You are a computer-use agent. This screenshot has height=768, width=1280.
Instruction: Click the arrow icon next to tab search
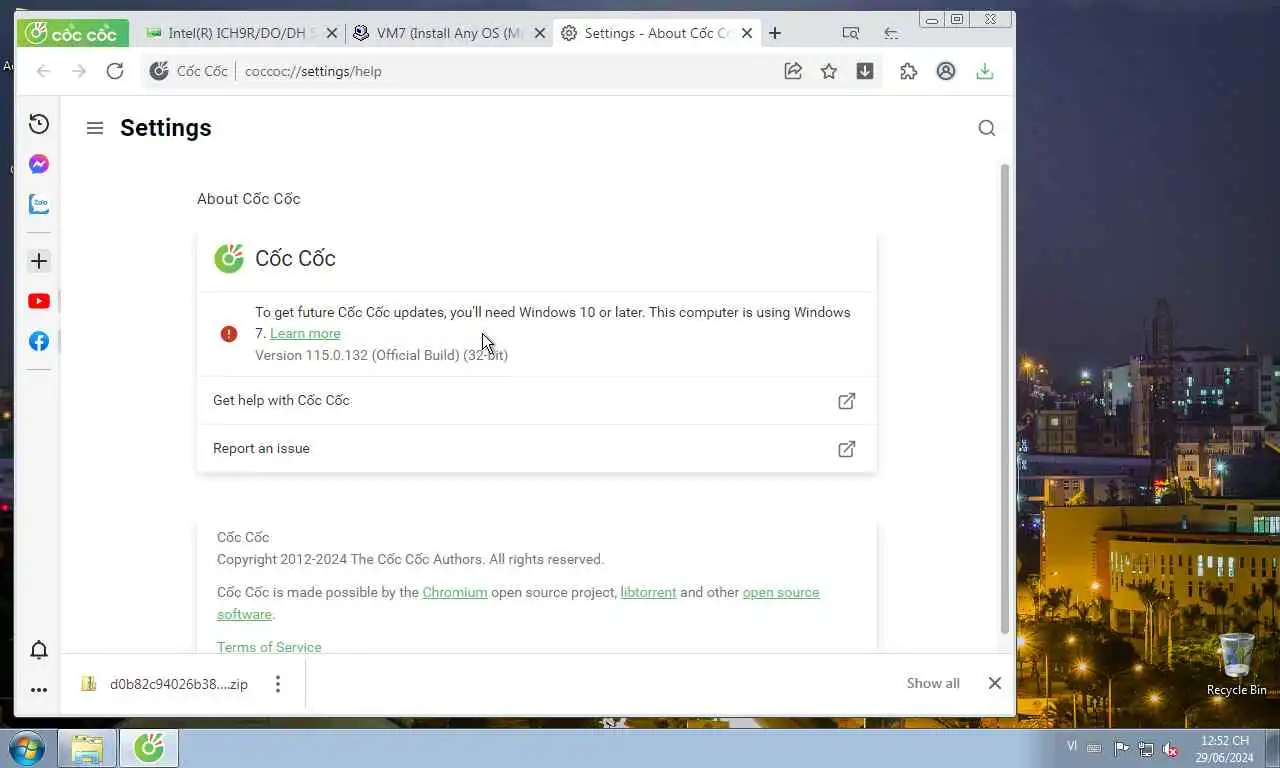coord(891,33)
